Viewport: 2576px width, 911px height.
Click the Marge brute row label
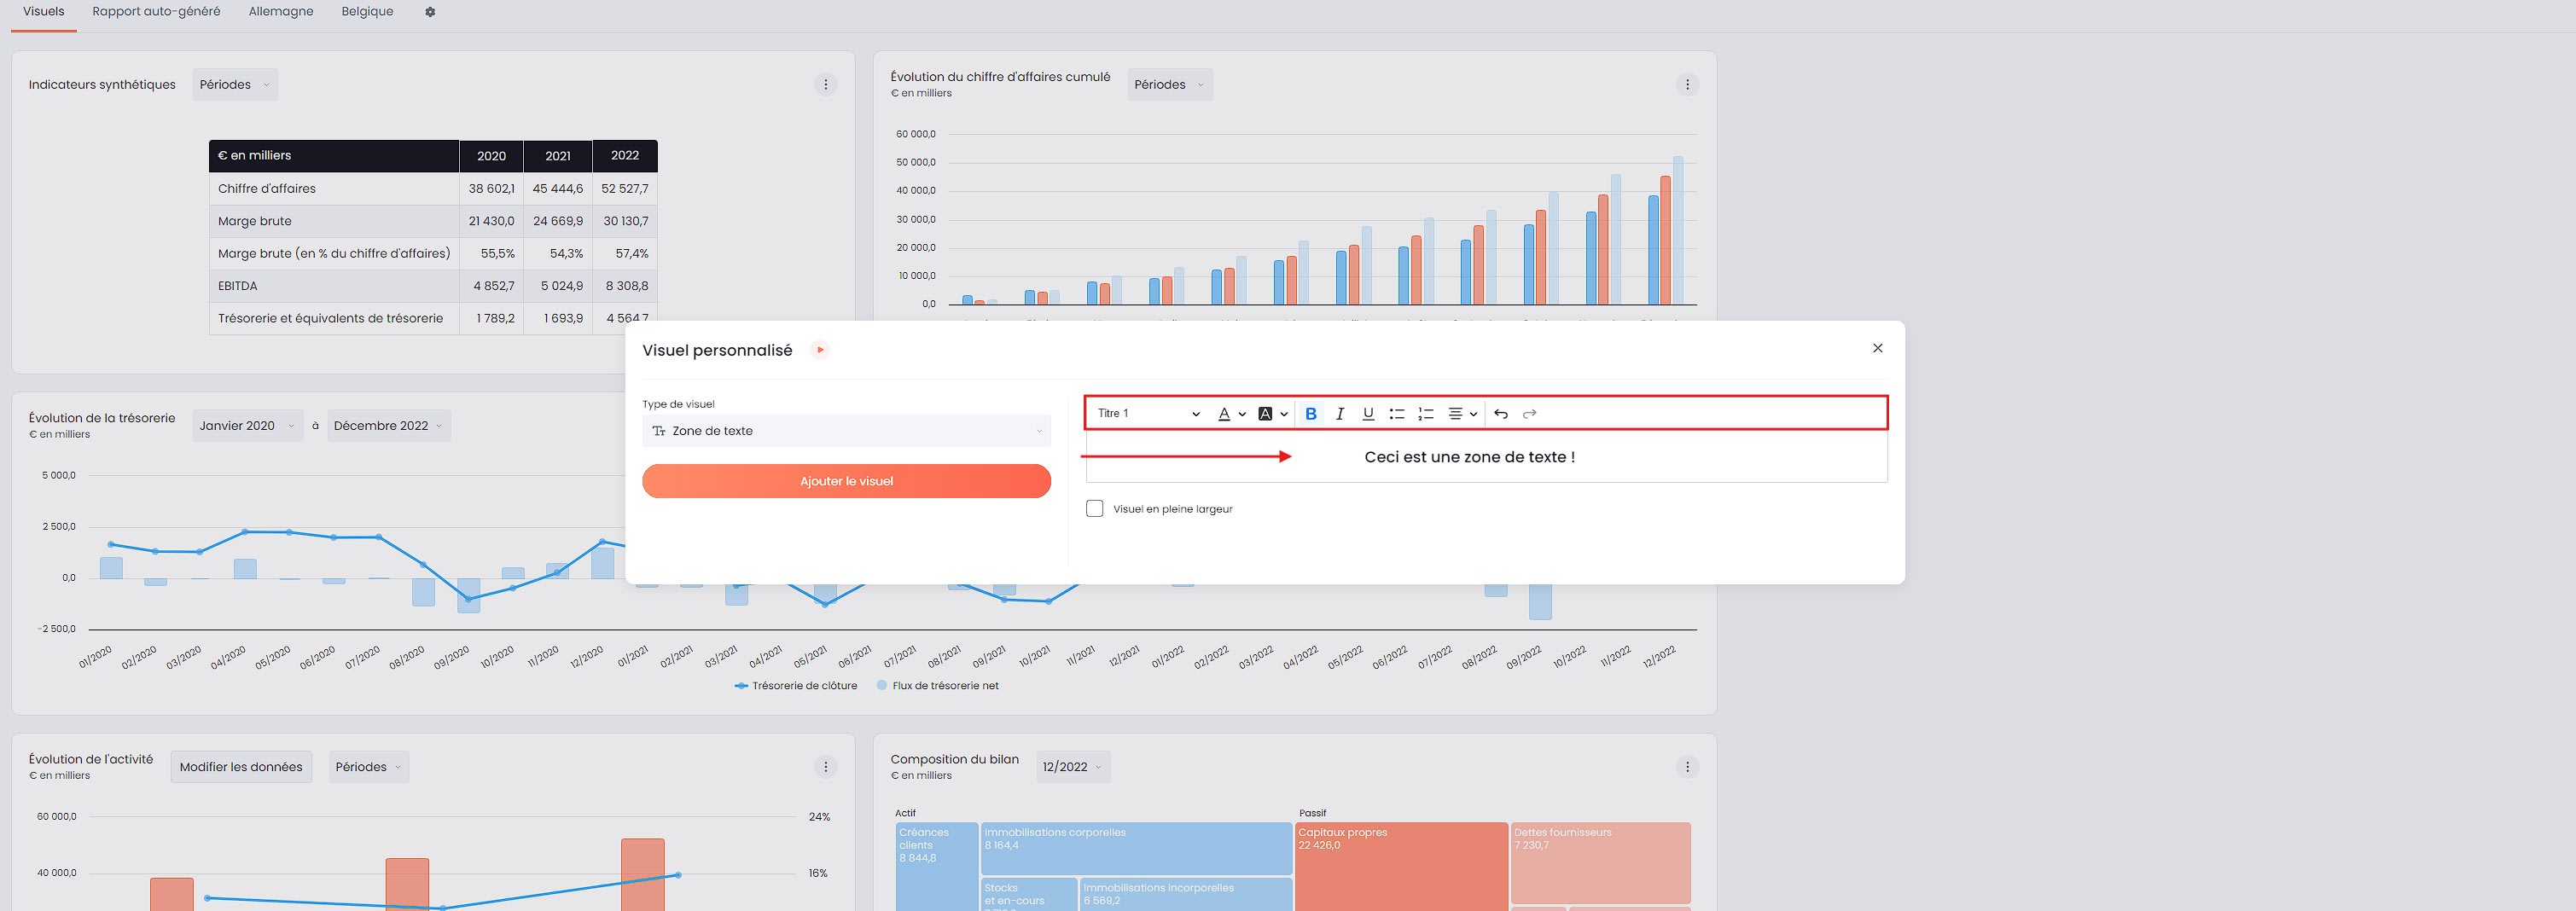click(x=255, y=221)
